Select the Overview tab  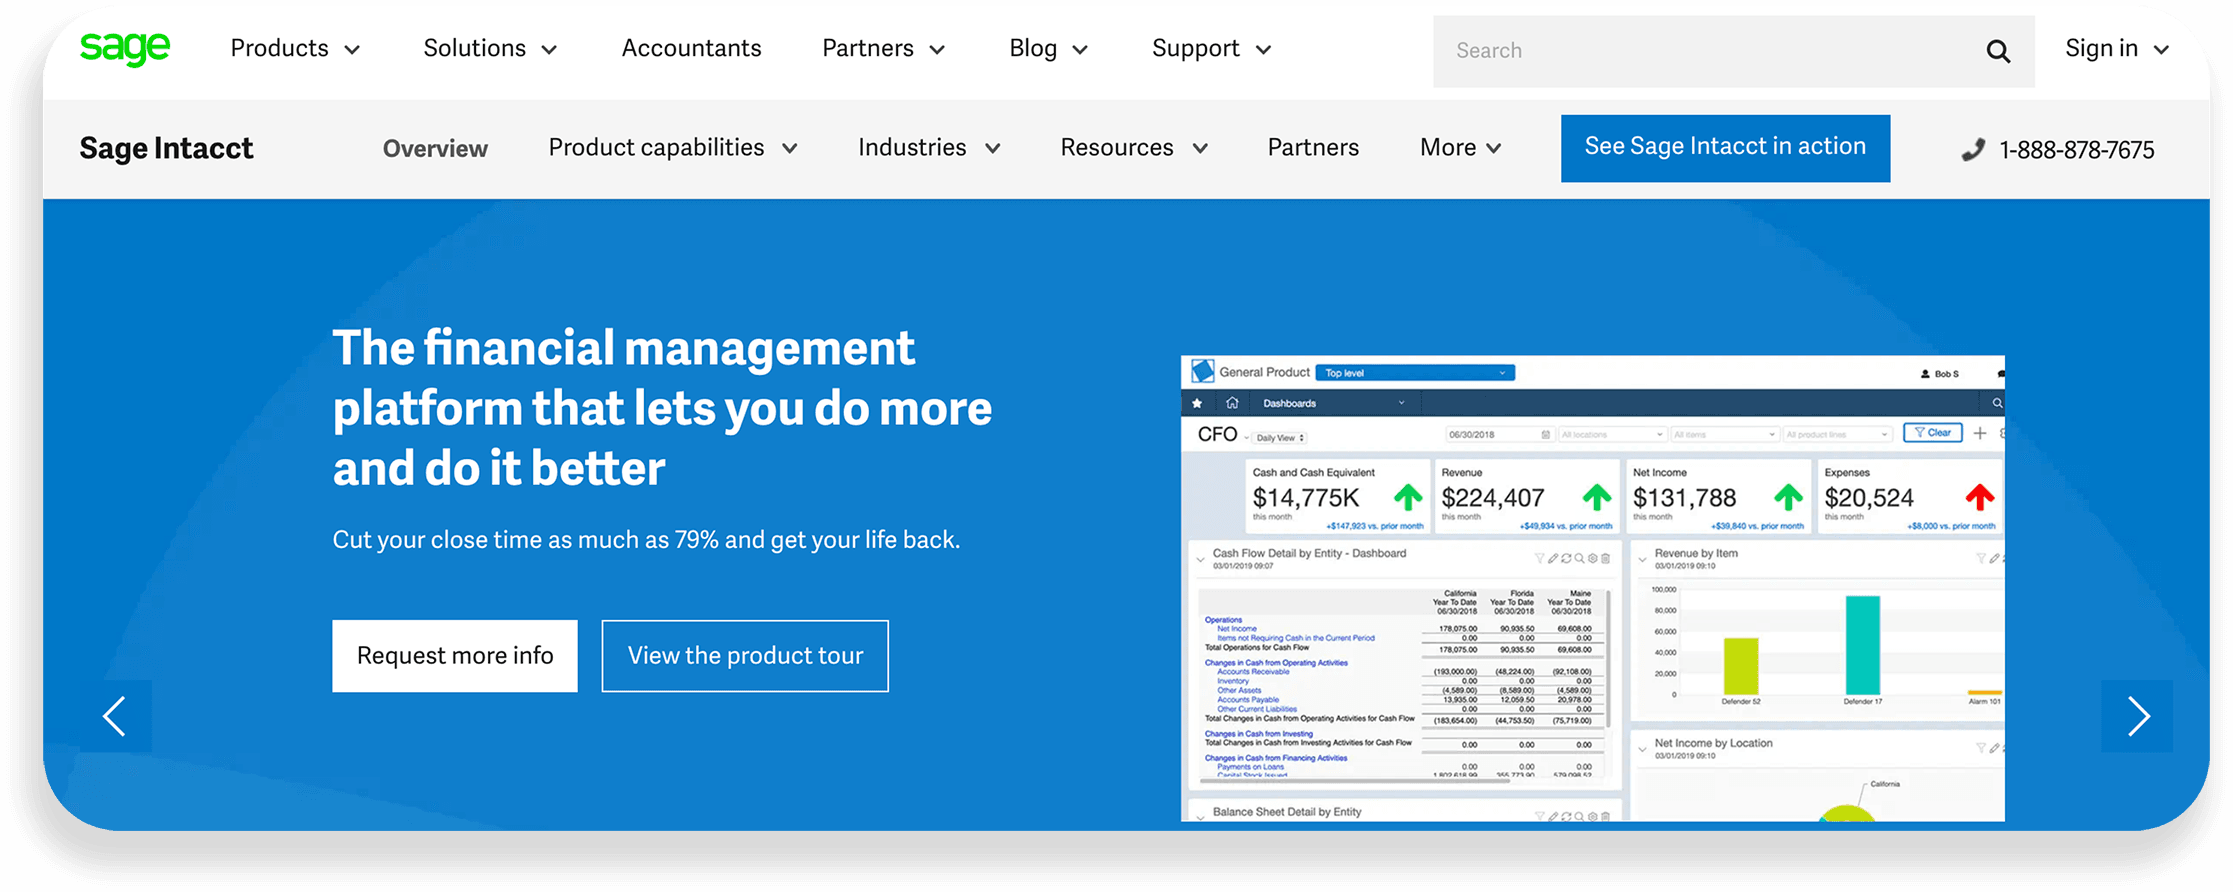pos(435,149)
